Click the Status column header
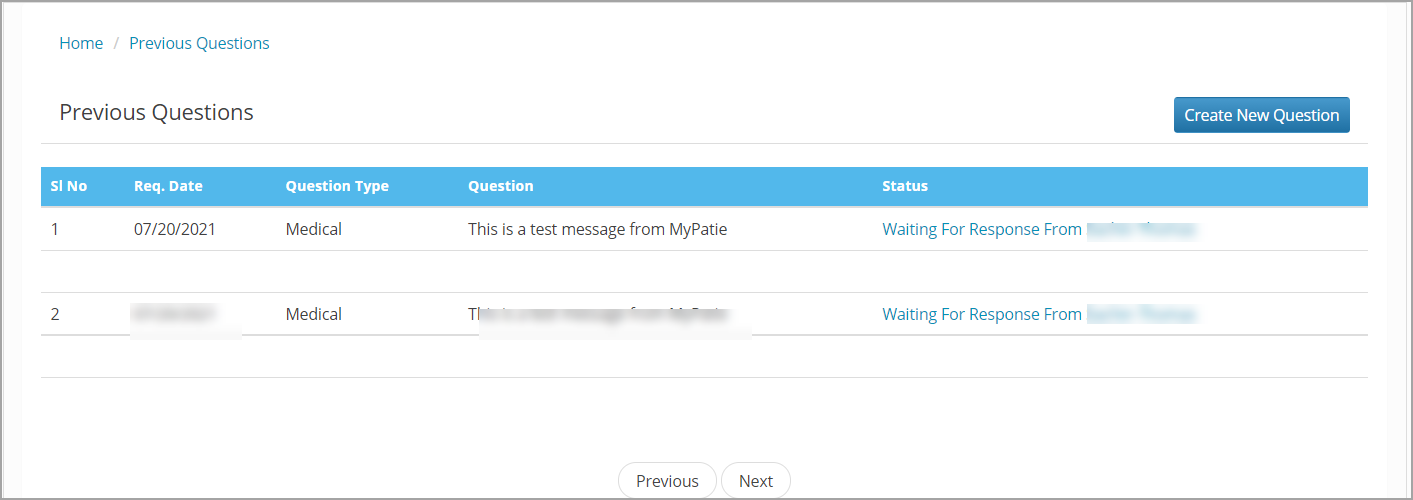Screen dimensions: 1413x500 905,186
